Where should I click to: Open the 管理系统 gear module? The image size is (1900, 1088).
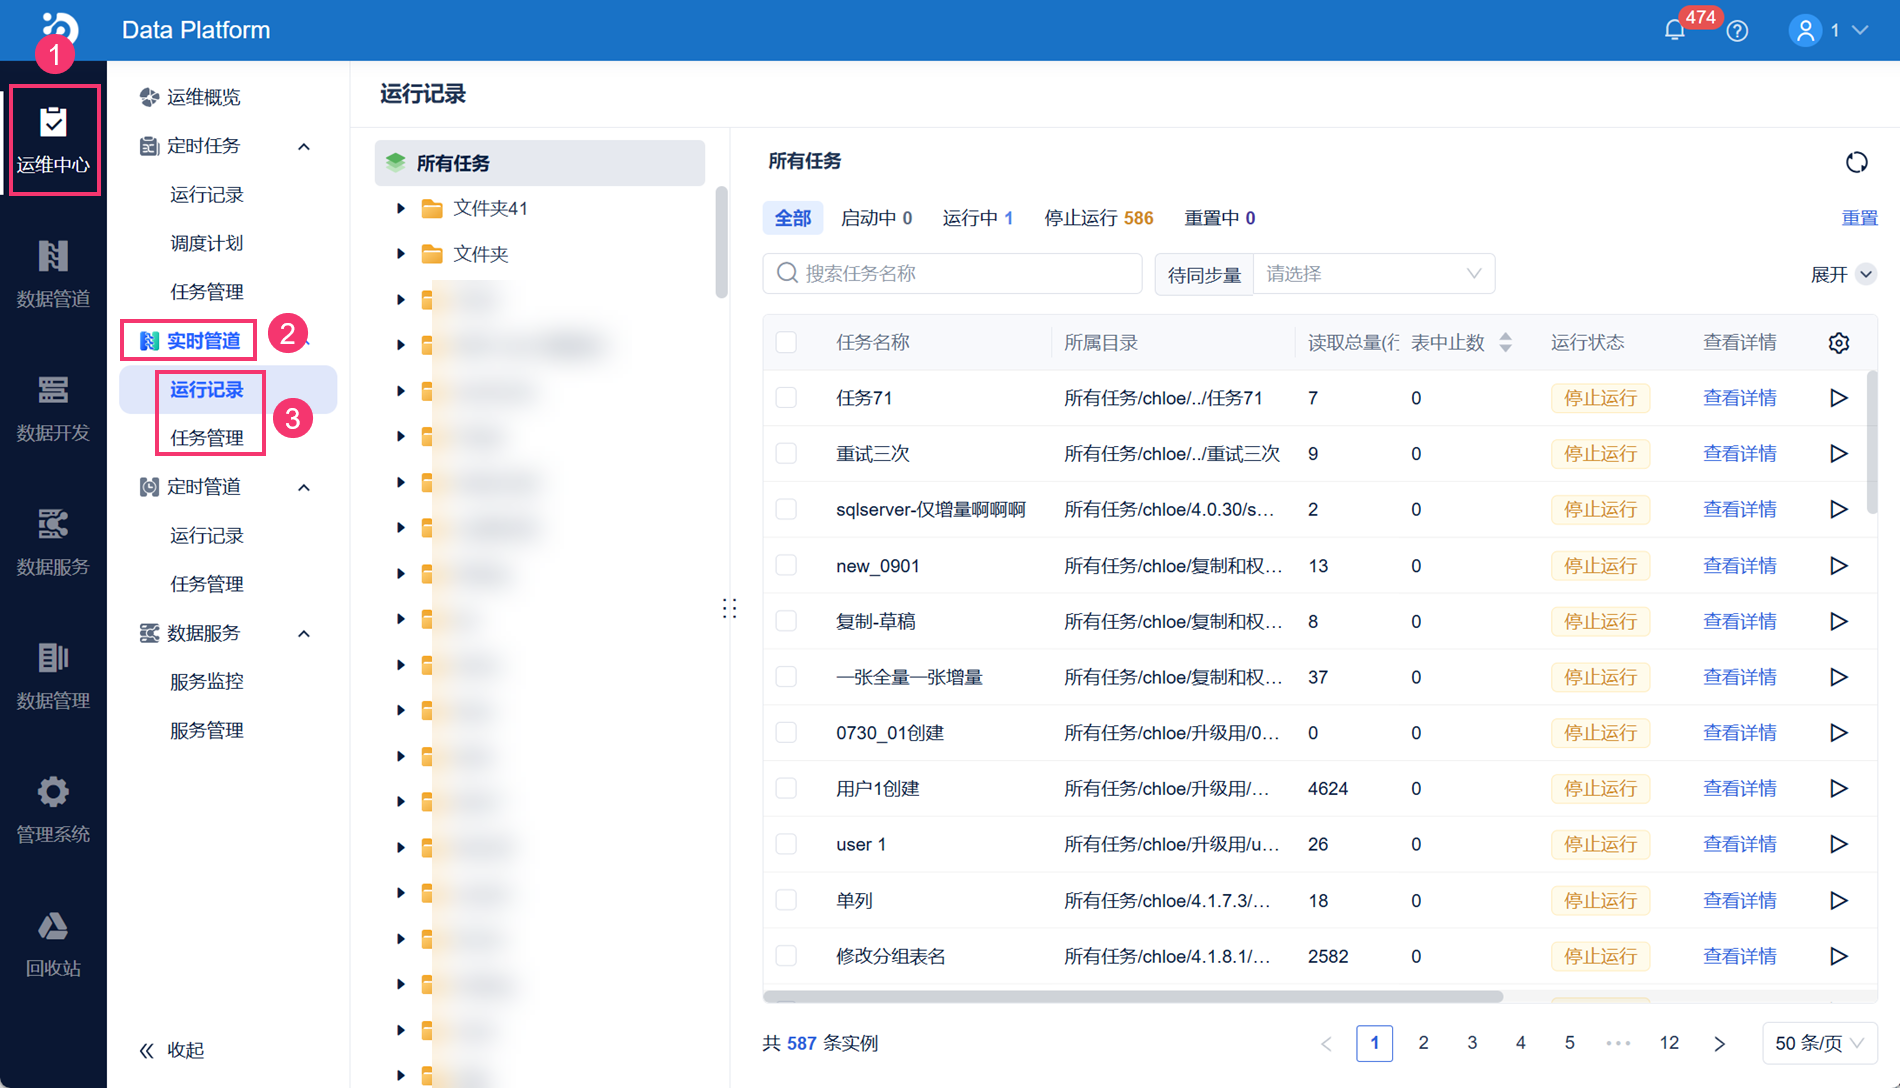(x=53, y=809)
